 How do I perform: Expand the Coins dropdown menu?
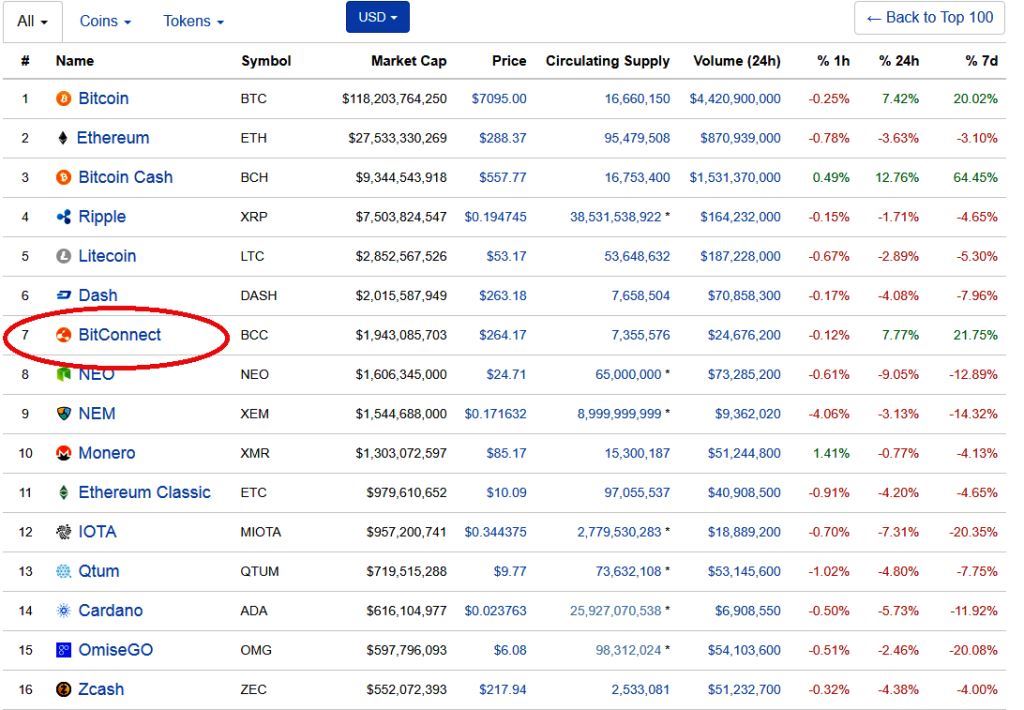105,21
